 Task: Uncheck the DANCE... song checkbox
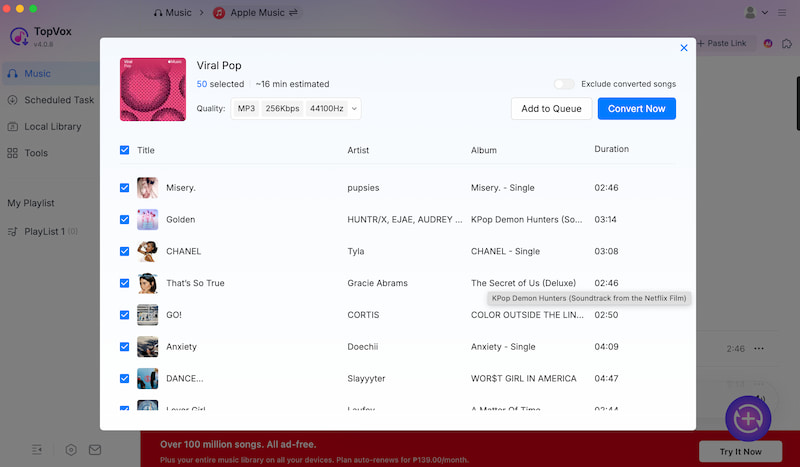click(x=124, y=378)
